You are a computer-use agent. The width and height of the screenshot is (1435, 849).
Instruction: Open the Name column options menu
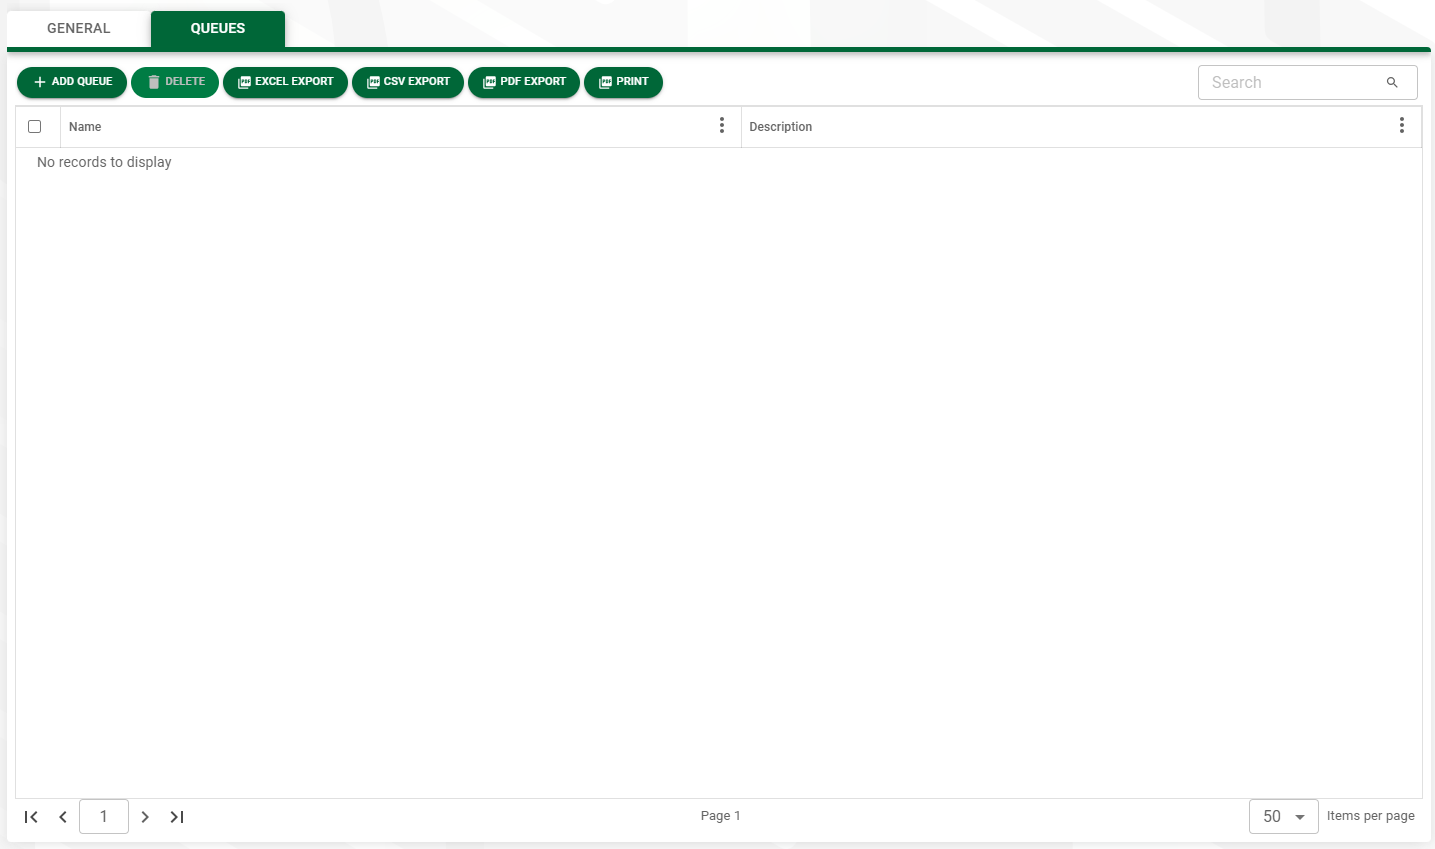[722, 125]
